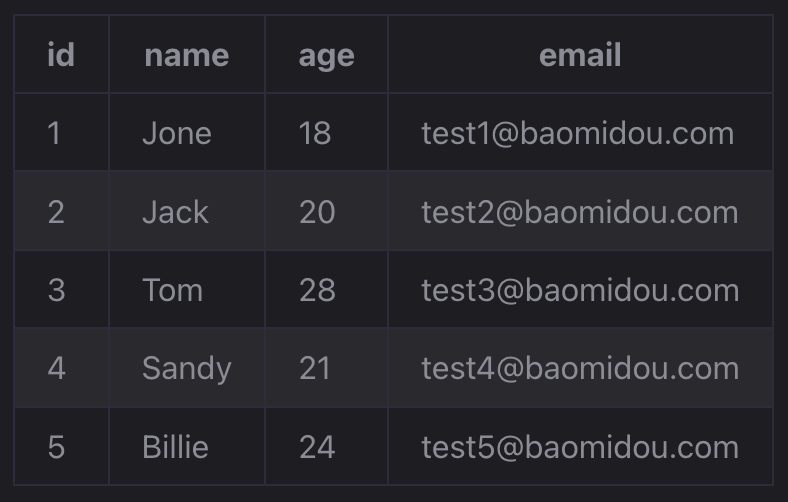Select the Jone name cell
788x502 pixels.
coord(187,132)
